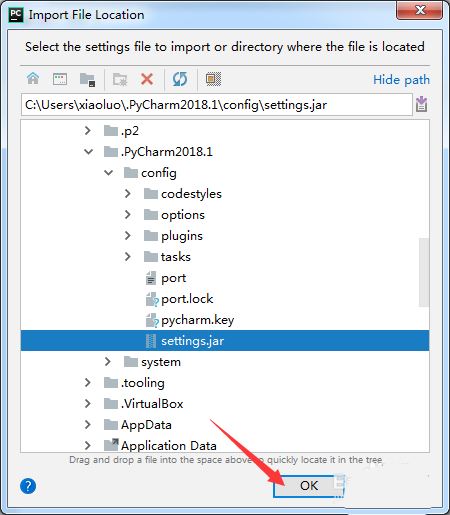The image size is (450, 515).
Task: Expand the .VirtualBox folder
Action: 88,404
